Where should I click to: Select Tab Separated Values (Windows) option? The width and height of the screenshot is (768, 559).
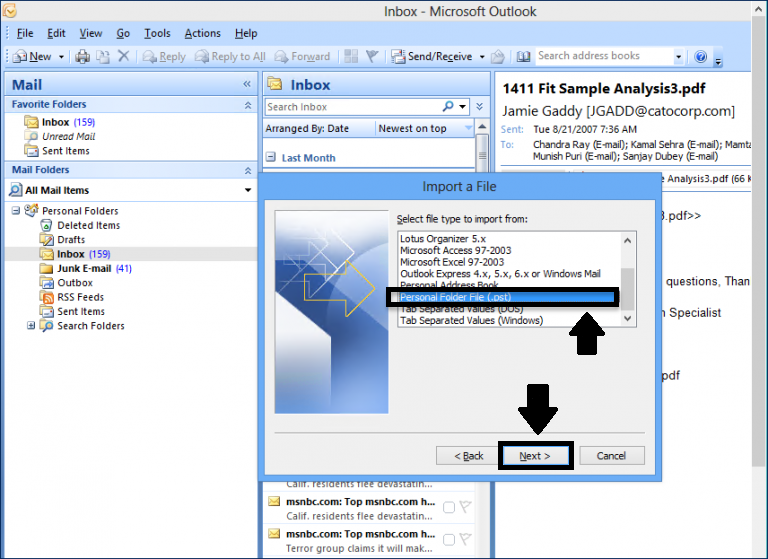(472, 320)
